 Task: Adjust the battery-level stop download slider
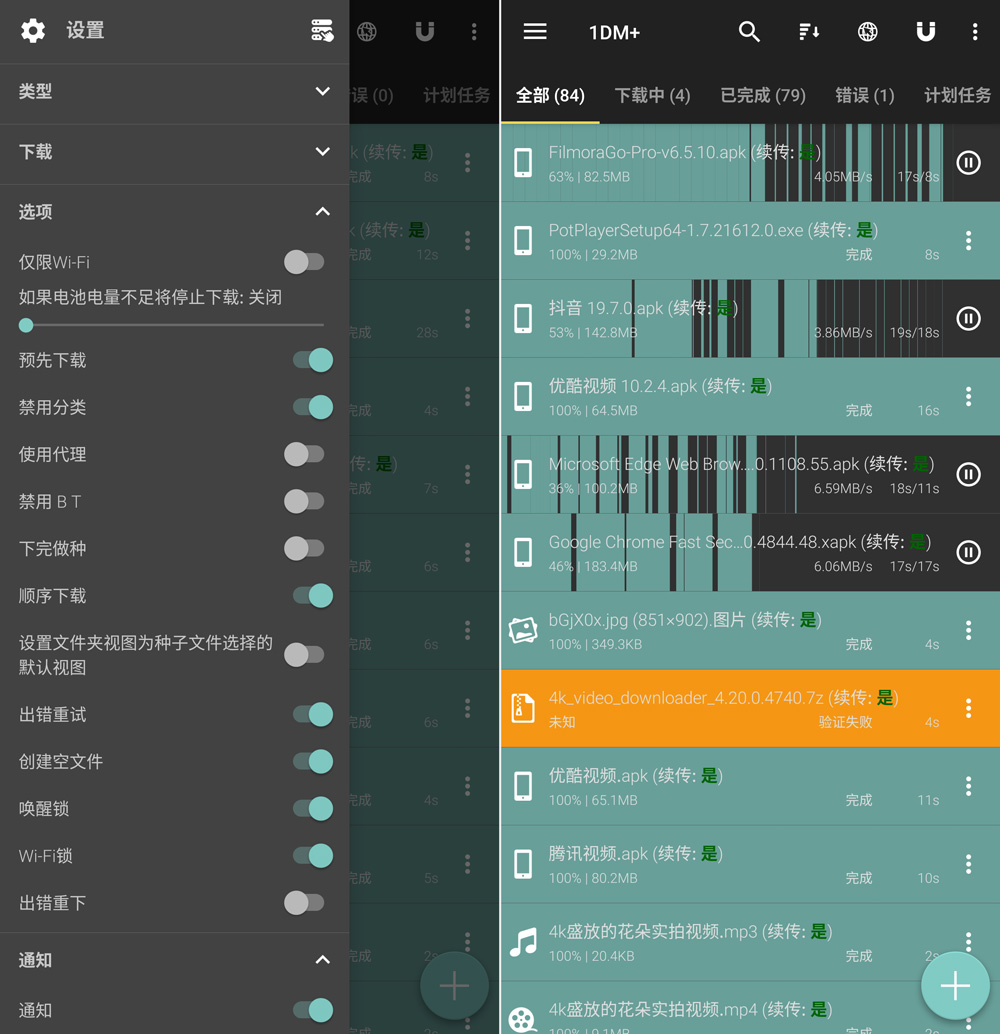pos(172,325)
